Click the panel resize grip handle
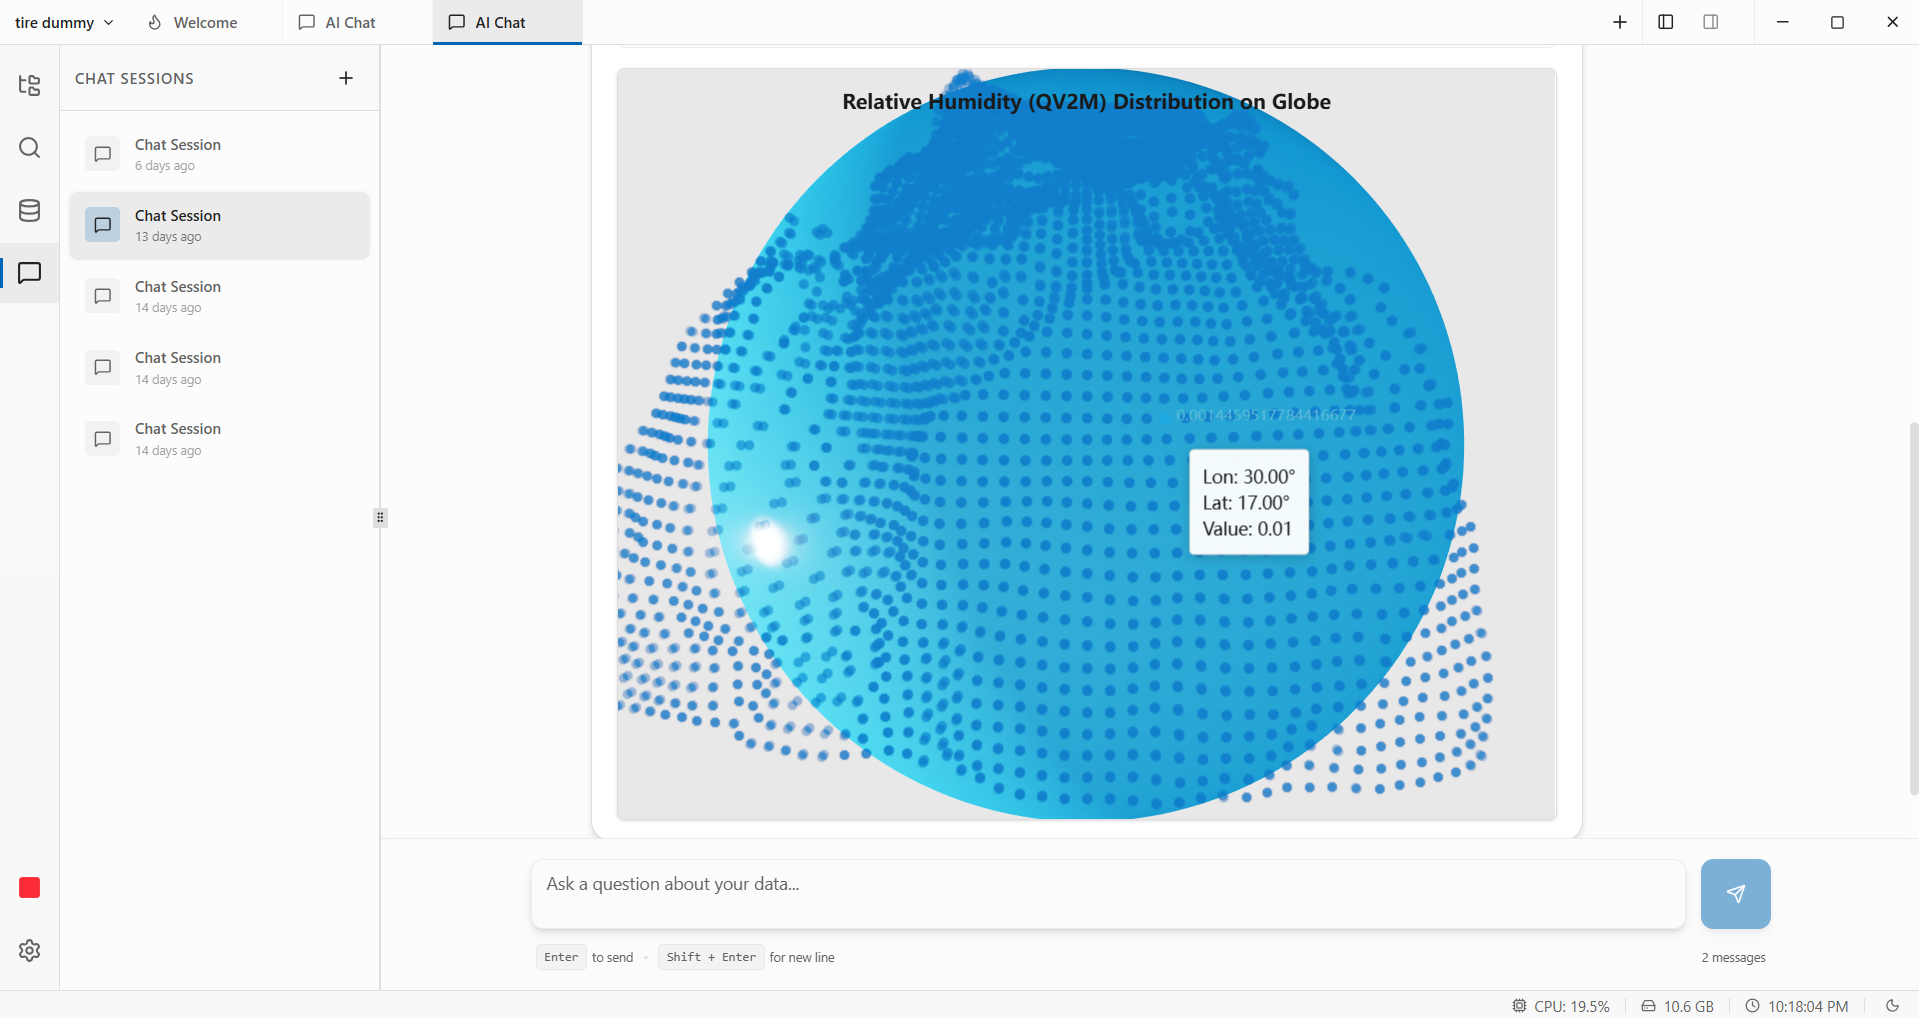 (380, 517)
